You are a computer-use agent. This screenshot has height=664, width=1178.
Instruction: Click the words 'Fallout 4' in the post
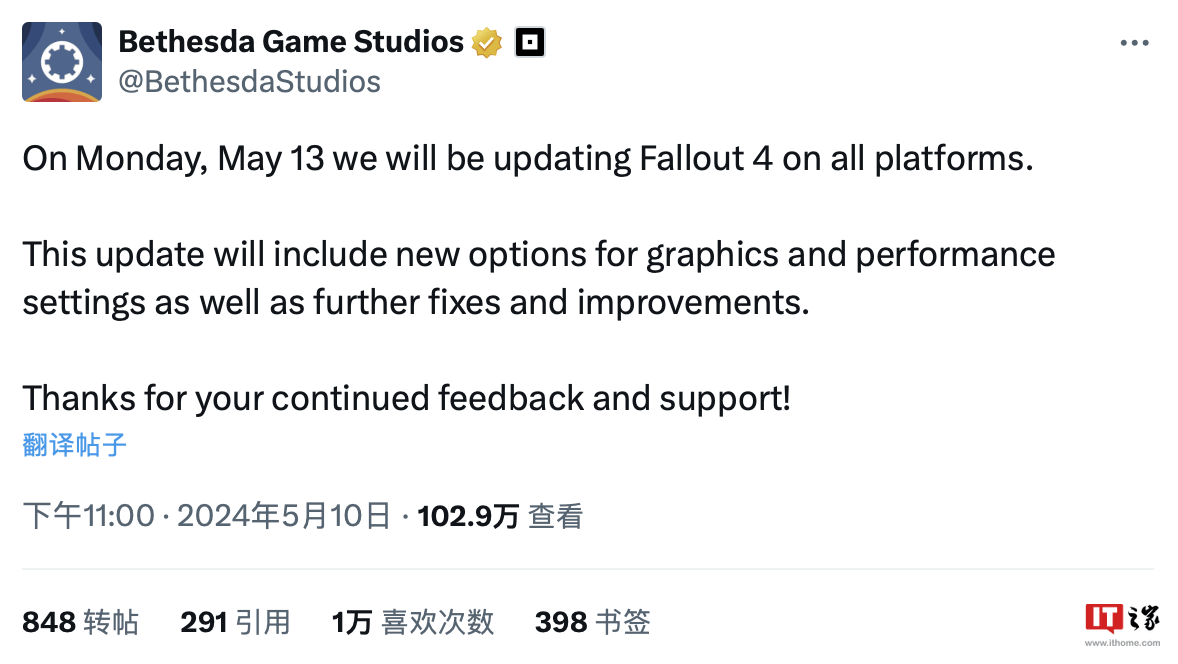[705, 158]
